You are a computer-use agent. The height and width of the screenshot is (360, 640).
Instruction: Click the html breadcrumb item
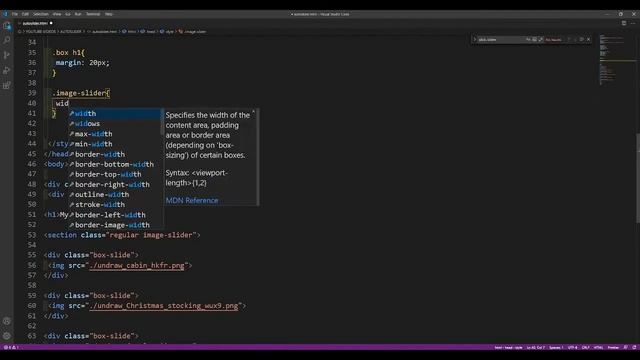129,31
